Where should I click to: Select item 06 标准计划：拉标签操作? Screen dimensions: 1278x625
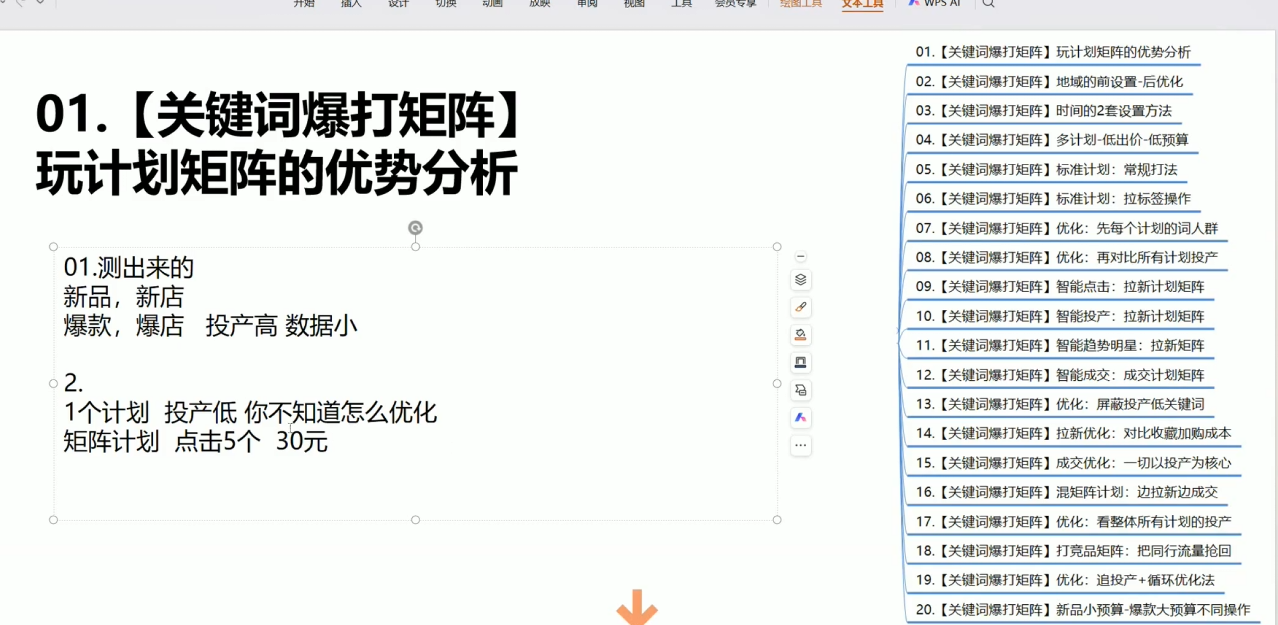[x=1053, y=199]
